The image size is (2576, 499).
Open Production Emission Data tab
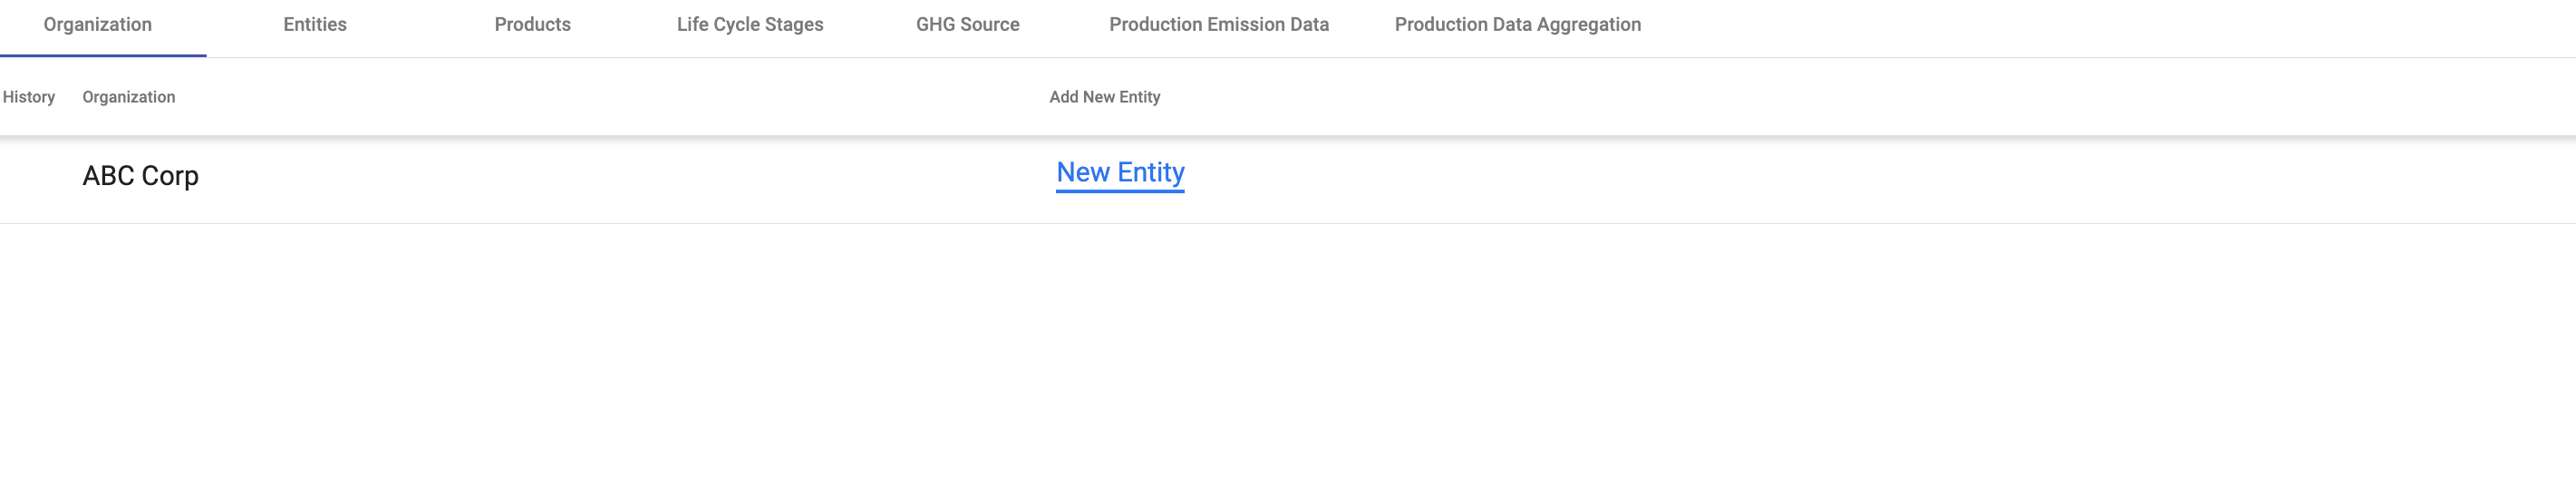click(x=1218, y=25)
